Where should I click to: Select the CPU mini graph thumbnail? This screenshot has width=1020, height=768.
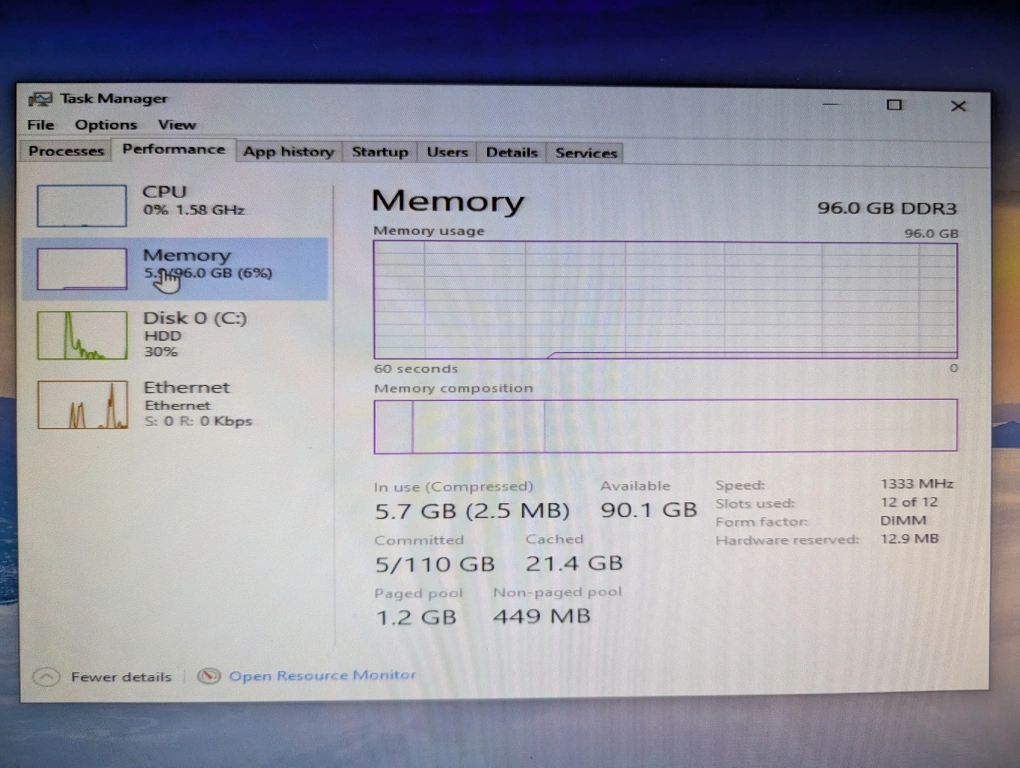[x=82, y=206]
